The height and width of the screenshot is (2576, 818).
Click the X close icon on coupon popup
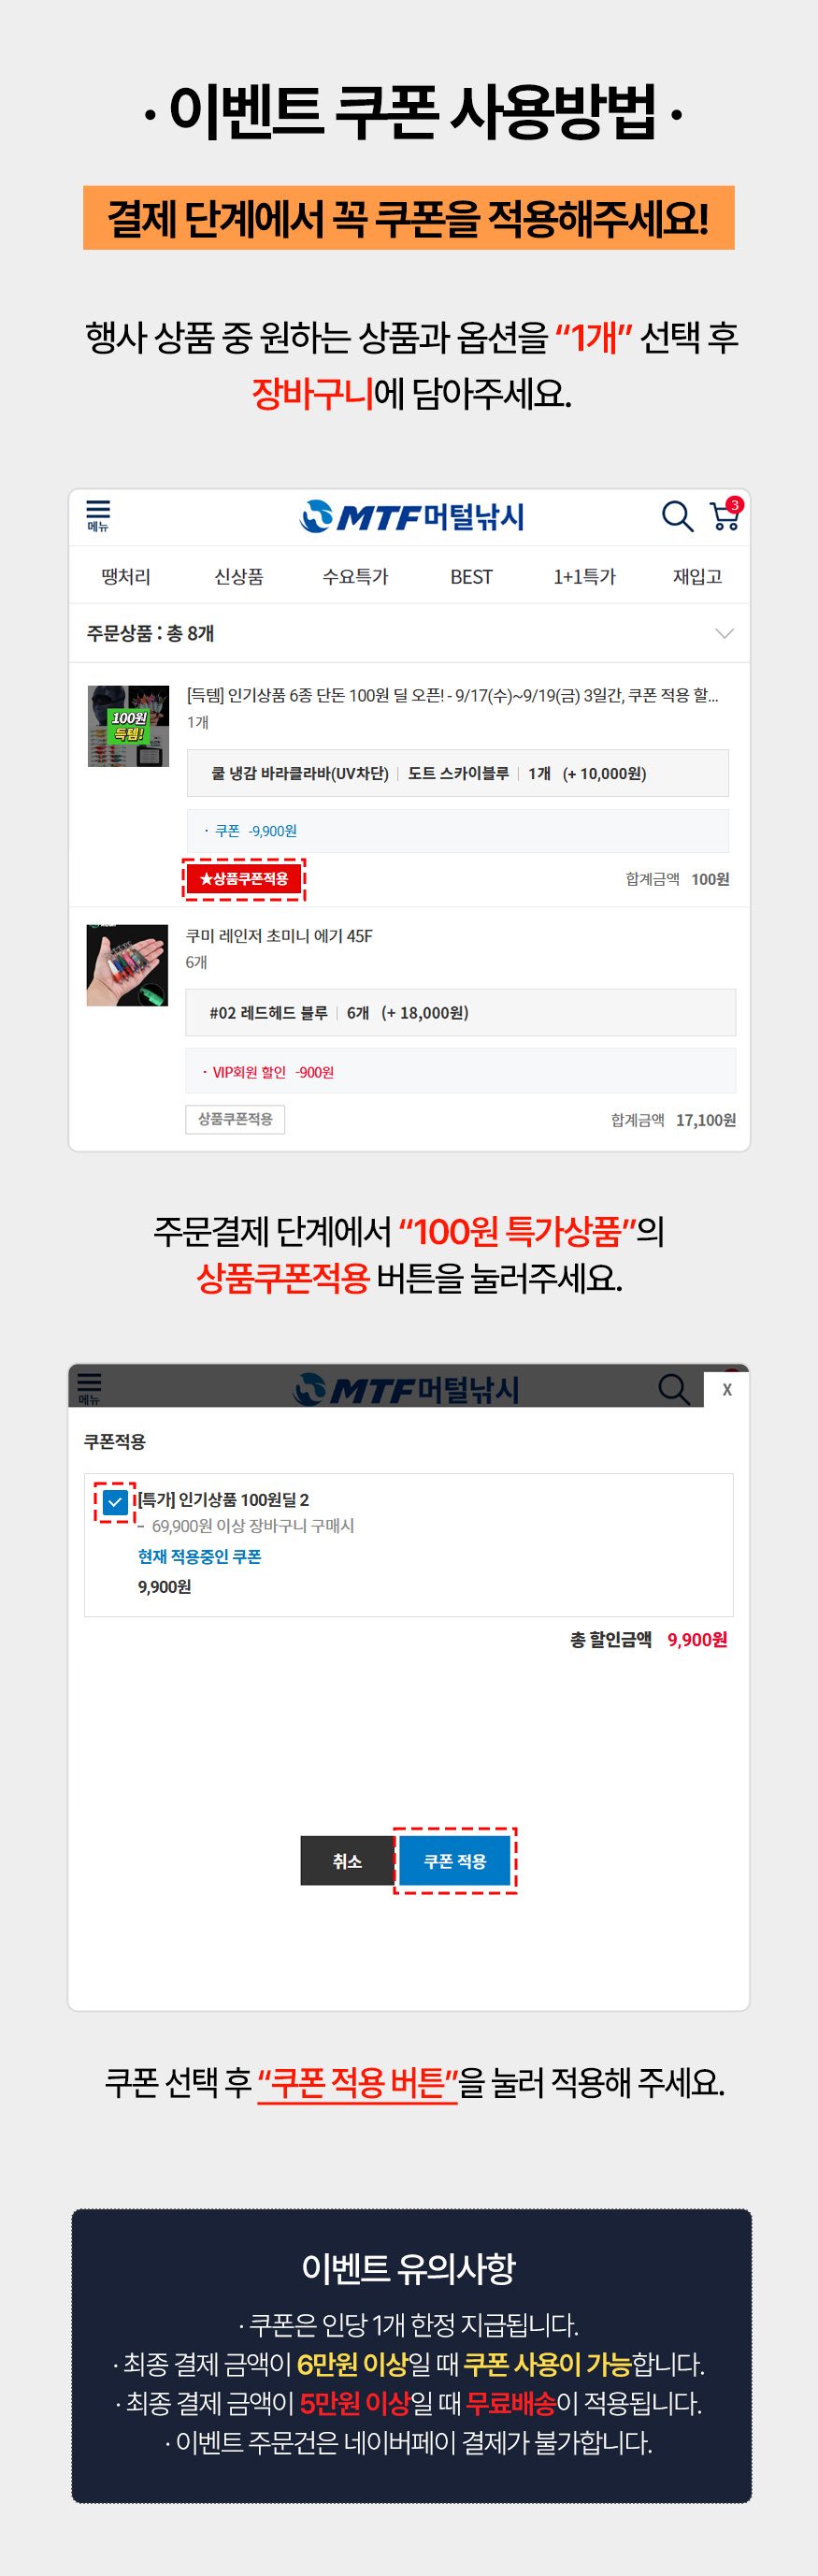click(x=727, y=1389)
